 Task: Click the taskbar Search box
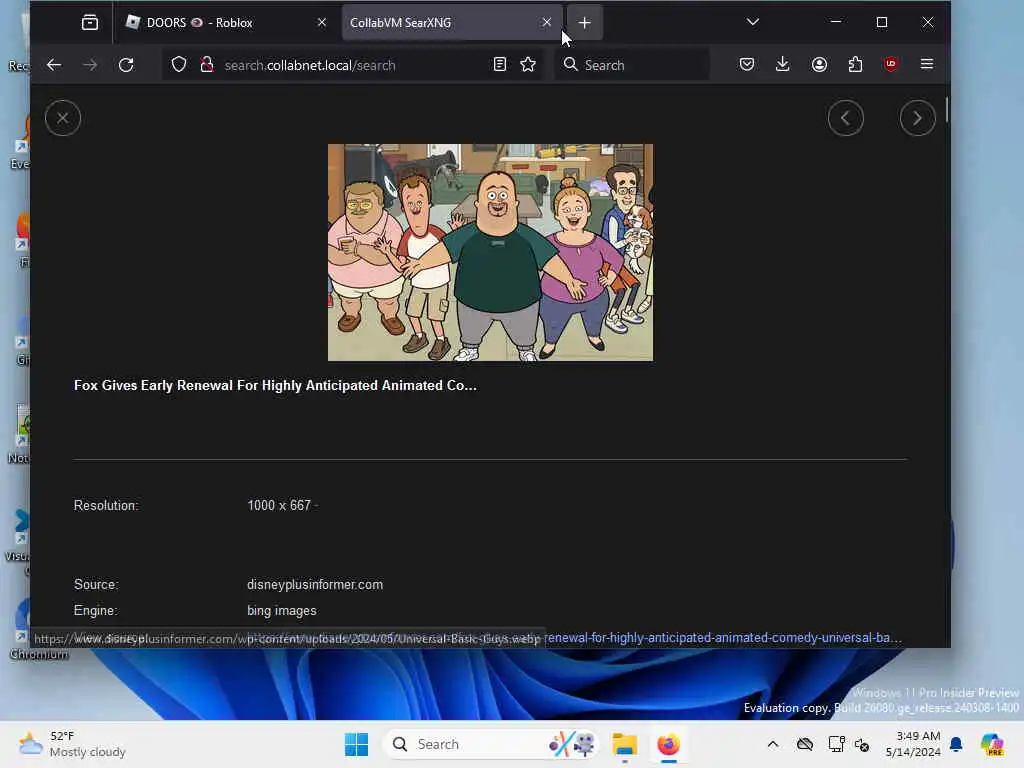click(x=491, y=744)
